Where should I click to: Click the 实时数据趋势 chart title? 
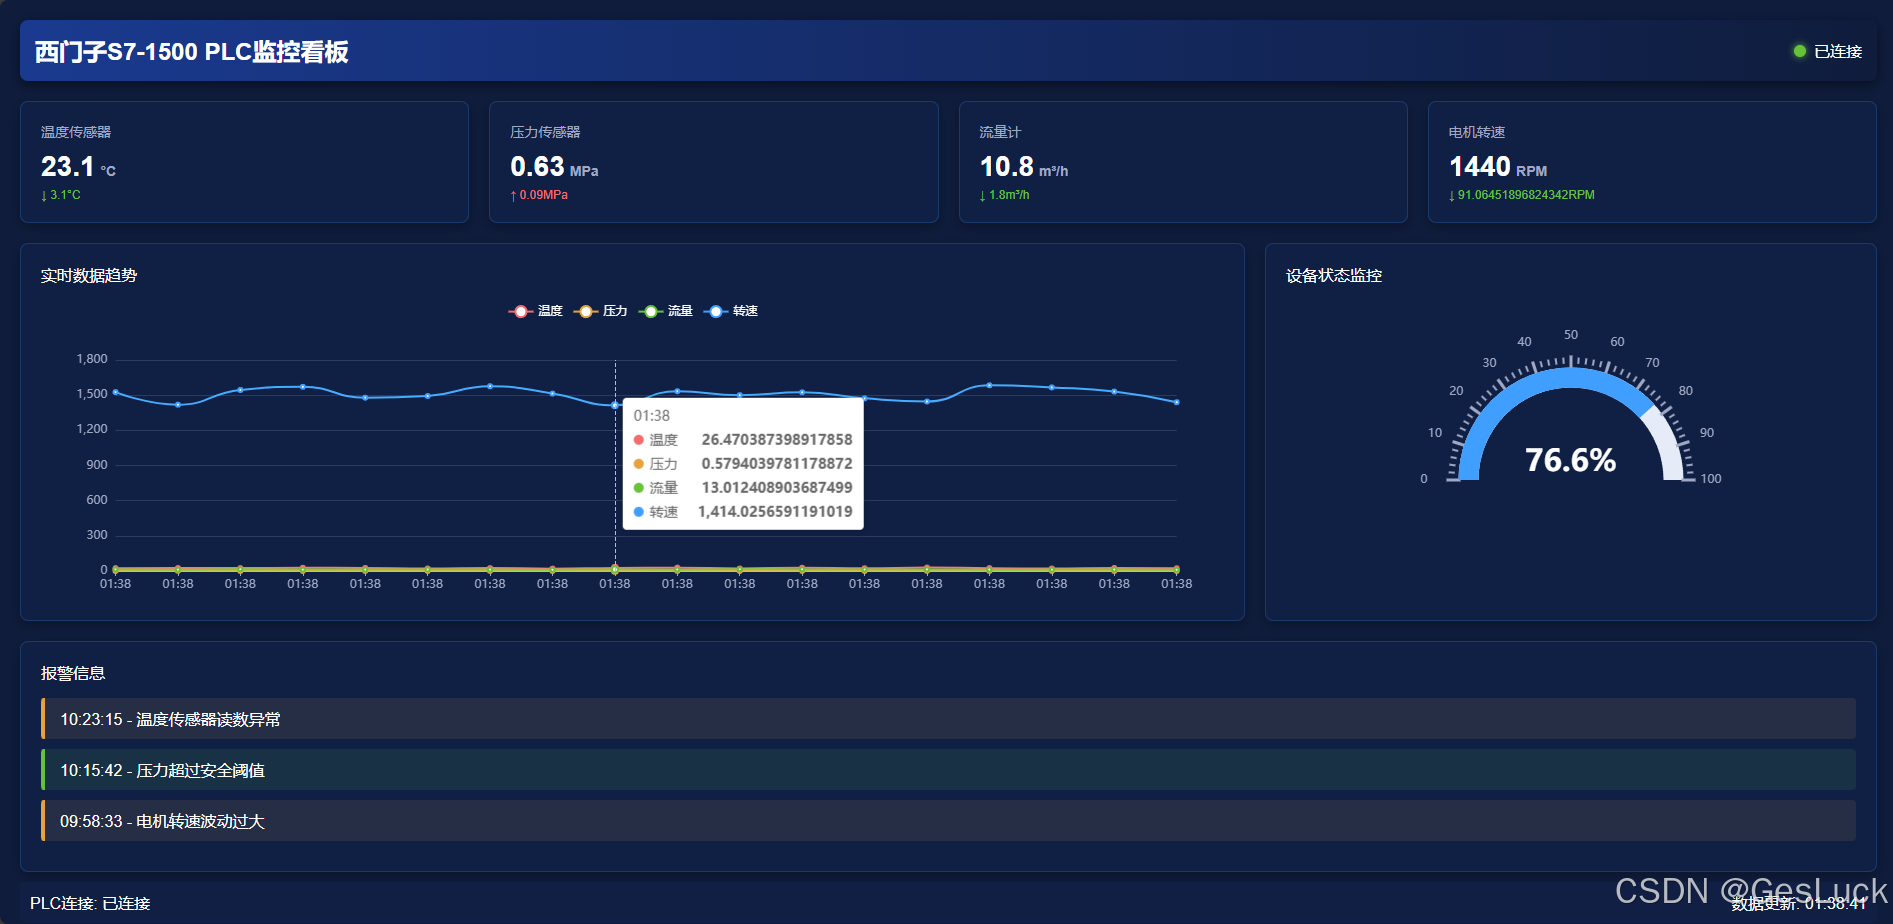[89, 276]
